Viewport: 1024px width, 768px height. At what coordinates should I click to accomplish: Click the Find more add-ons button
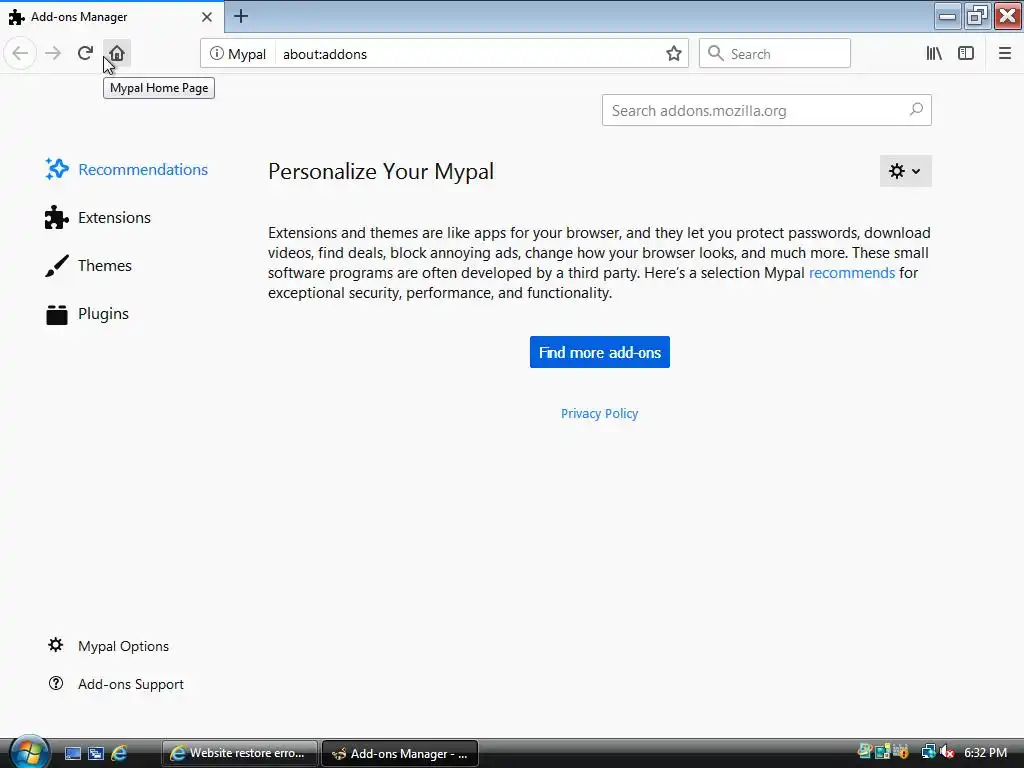(600, 353)
